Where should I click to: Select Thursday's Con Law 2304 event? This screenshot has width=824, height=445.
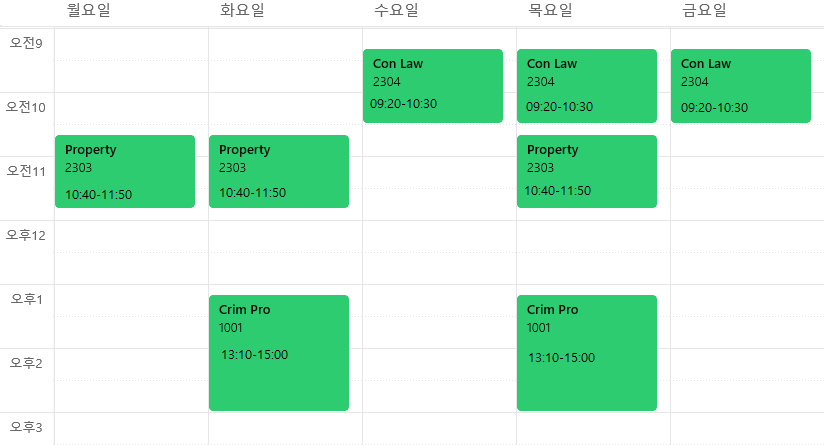(x=587, y=86)
